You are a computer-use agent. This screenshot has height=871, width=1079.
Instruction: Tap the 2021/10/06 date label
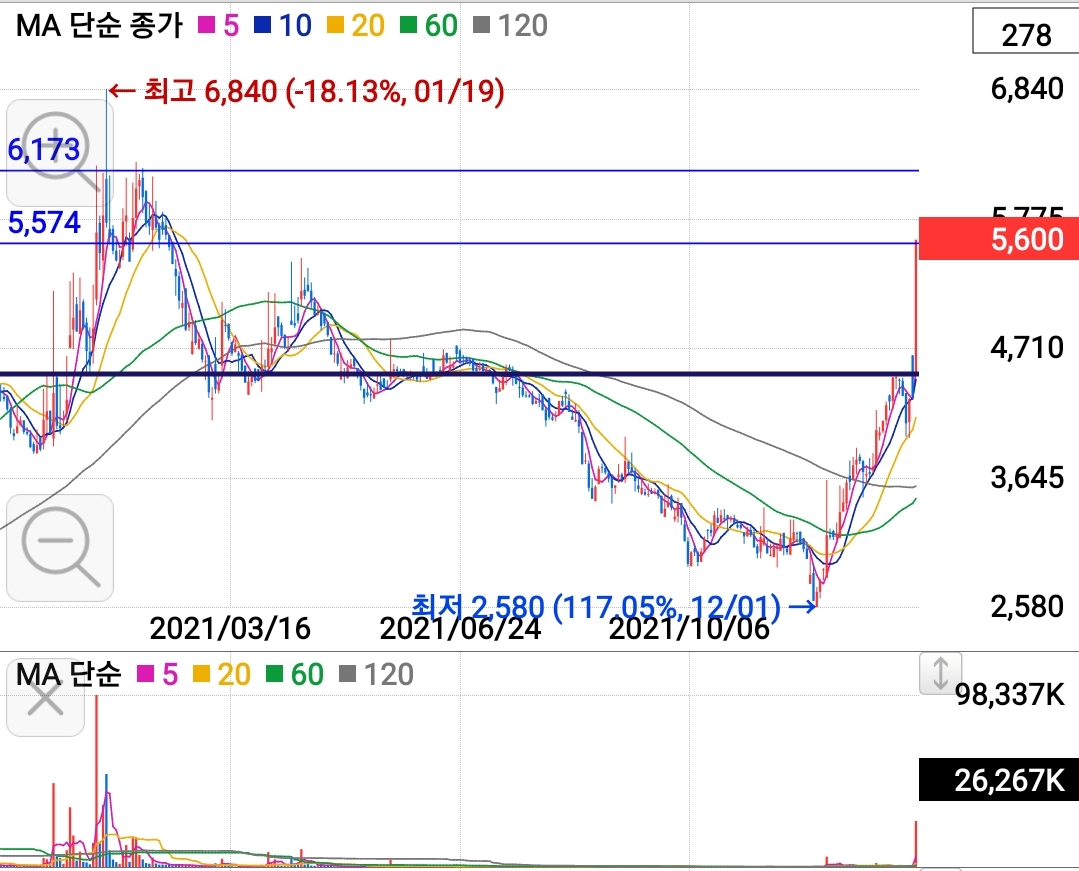[x=689, y=628]
